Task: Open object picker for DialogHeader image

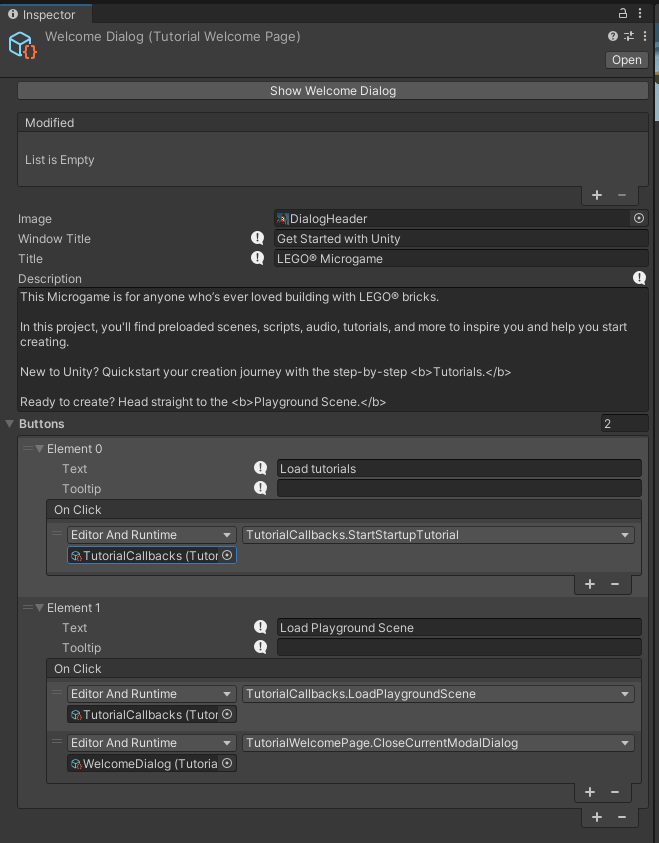Action: coord(639,218)
